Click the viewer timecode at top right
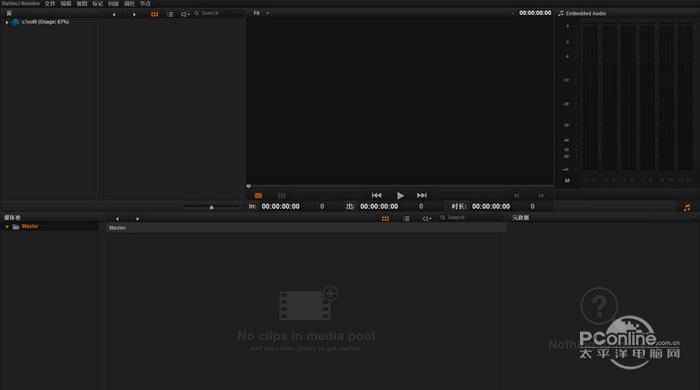The width and height of the screenshot is (700, 390). point(535,13)
